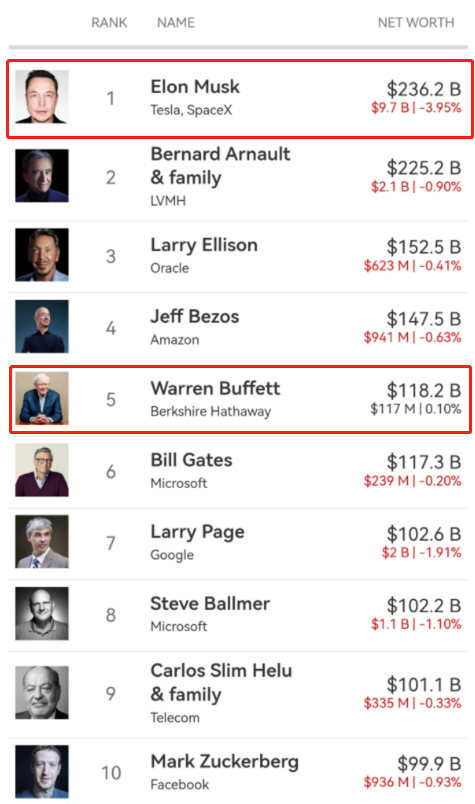The height and width of the screenshot is (804, 475).
Task: Open Carlos Slim Helu & family entry
Action: pyautogui.click(x=238, y=693)
